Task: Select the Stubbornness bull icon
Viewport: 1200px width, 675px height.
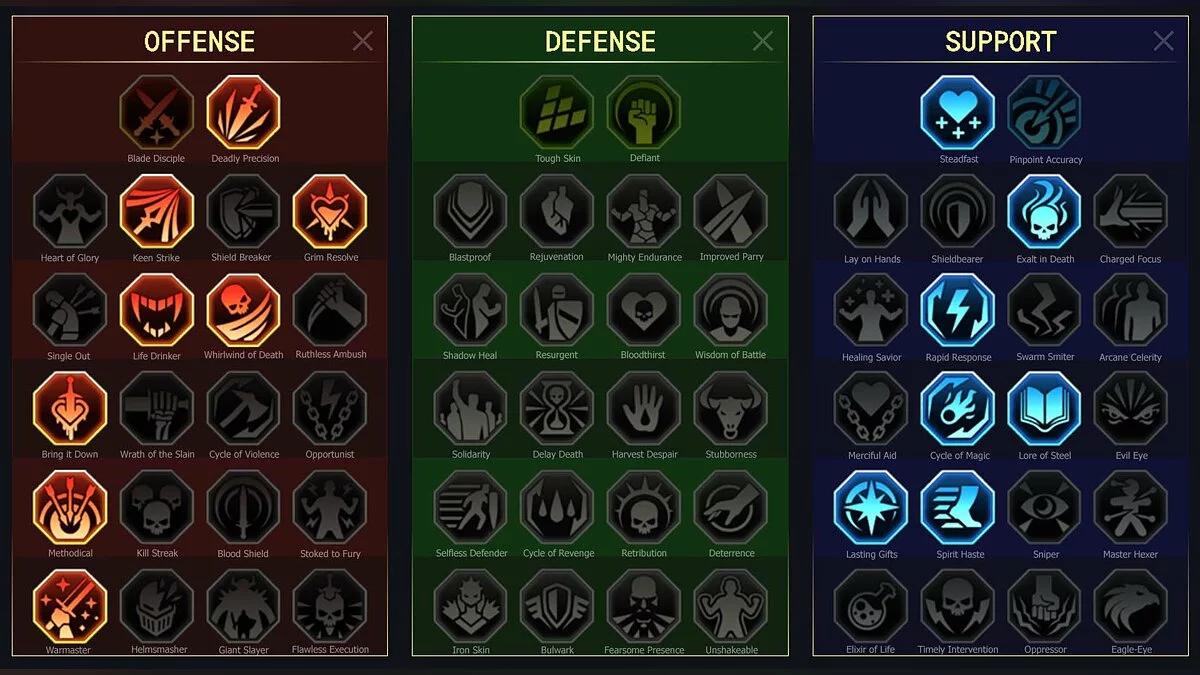Action: coord(731,408)
